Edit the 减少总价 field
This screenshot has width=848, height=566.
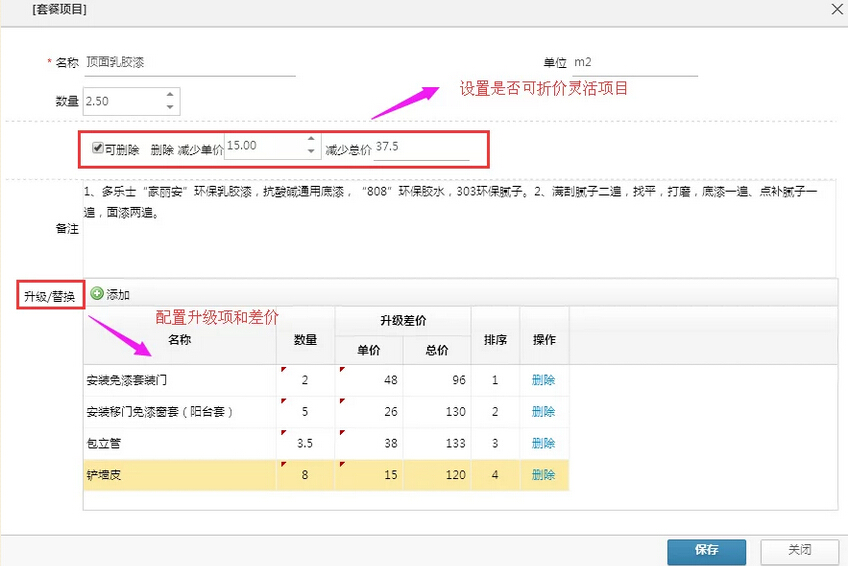(x=420, y=147)
